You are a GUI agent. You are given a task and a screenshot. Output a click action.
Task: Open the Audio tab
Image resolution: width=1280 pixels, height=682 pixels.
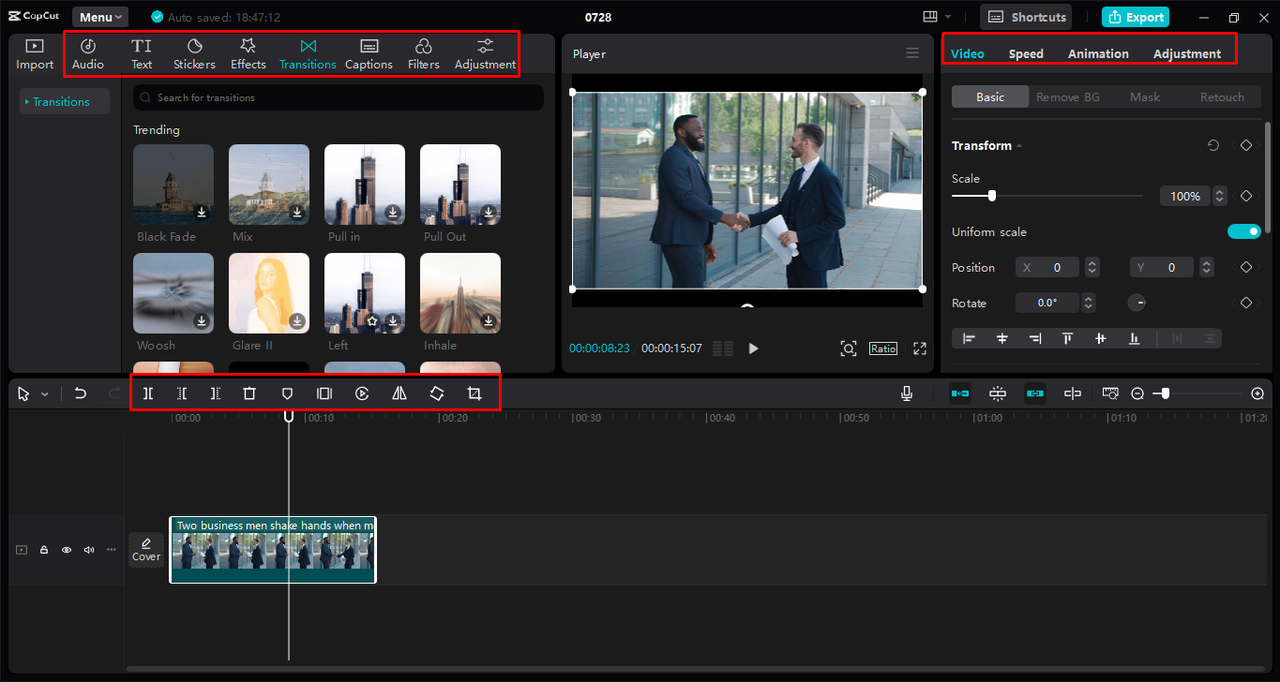[88, 54]
